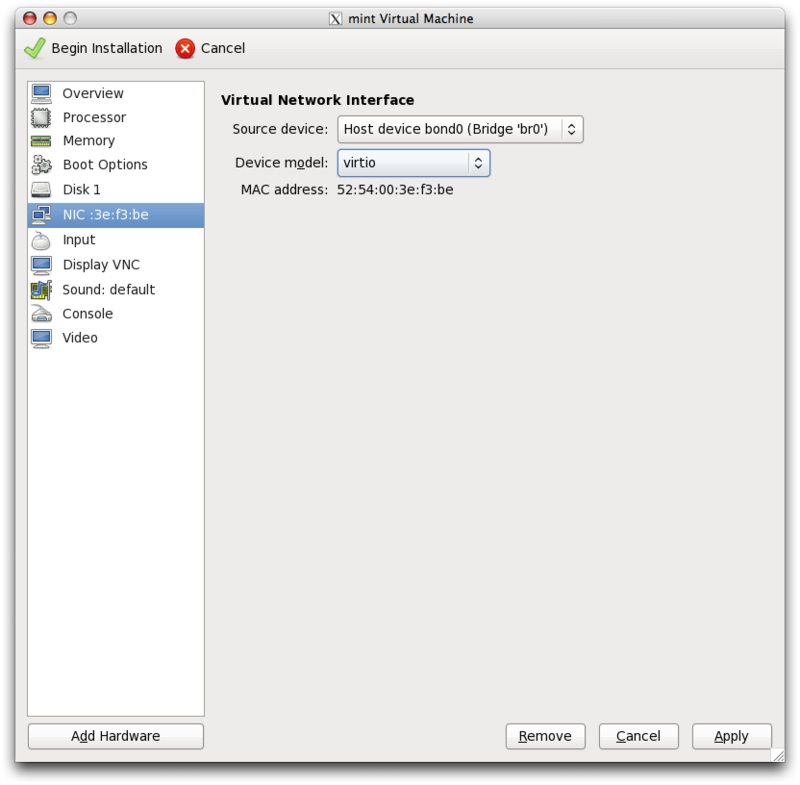800x785 pixels.
Task: Click the bottom Cancel button
Action: 638,736
